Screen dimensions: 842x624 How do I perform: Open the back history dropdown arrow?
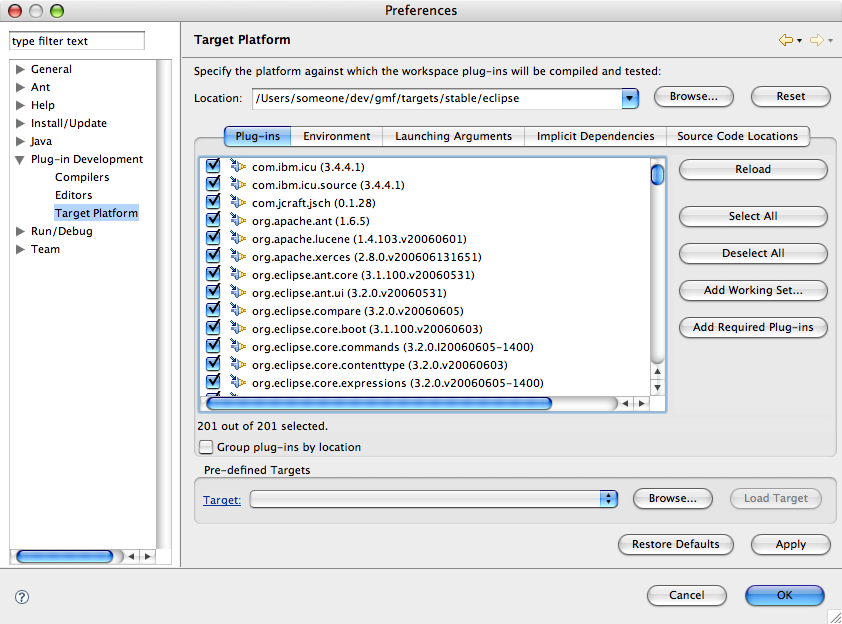point(800,41)
